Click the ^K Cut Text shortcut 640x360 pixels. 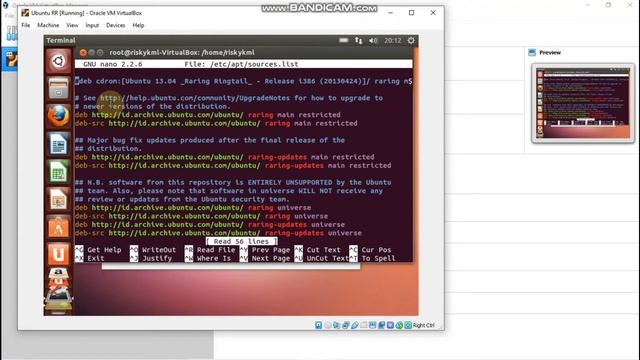[318, 250]
